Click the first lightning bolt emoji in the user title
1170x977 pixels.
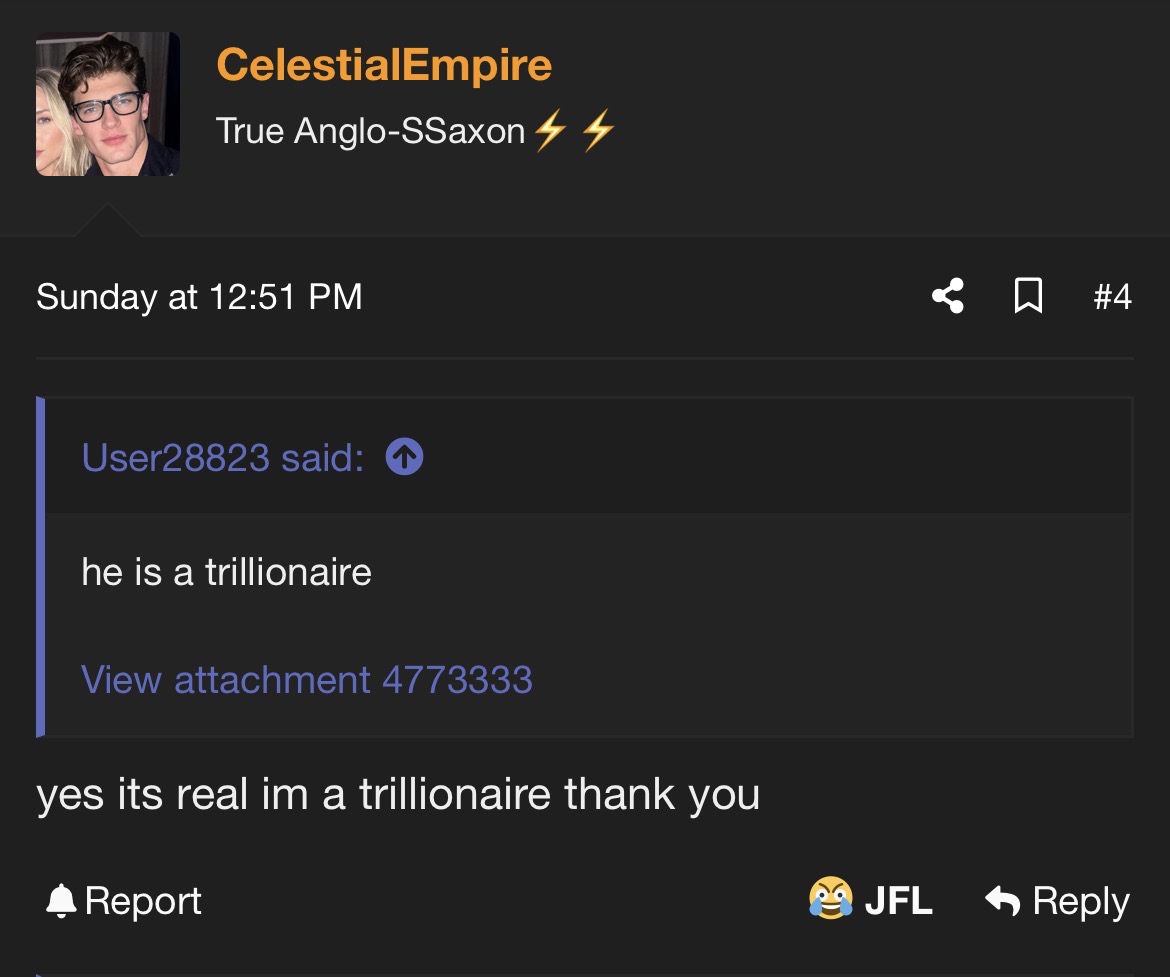pos(549,131)
